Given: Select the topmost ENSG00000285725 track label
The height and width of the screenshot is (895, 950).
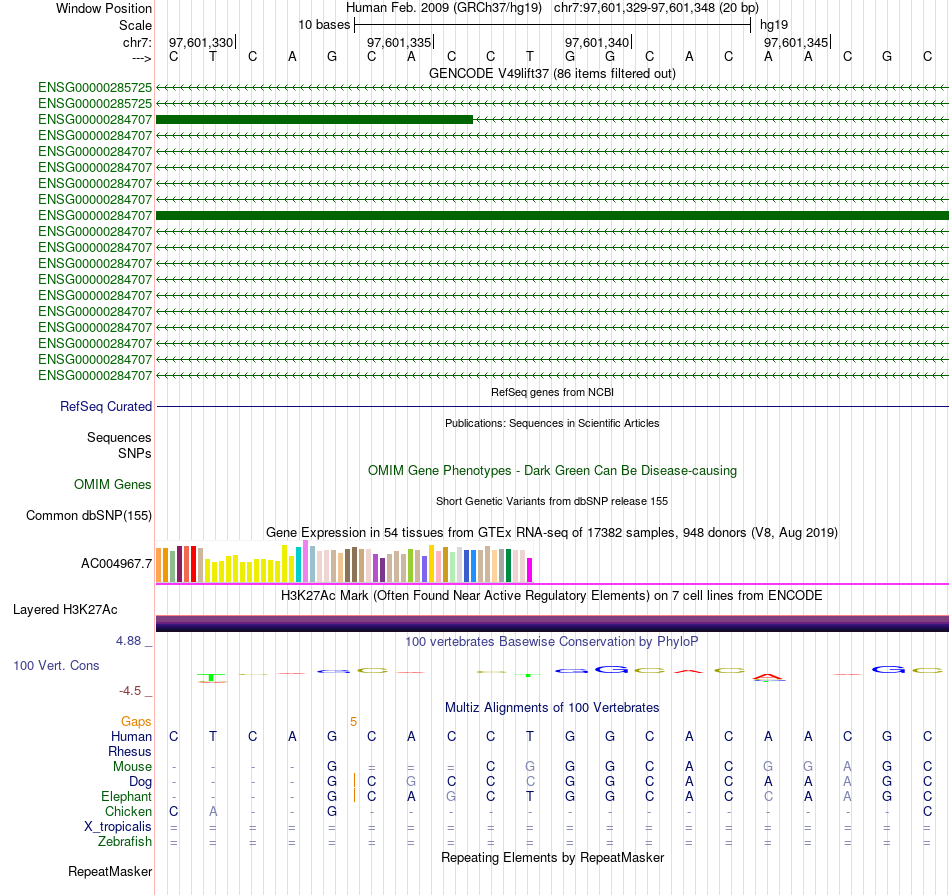Looking at the screenshot, I should coord(95,87).
